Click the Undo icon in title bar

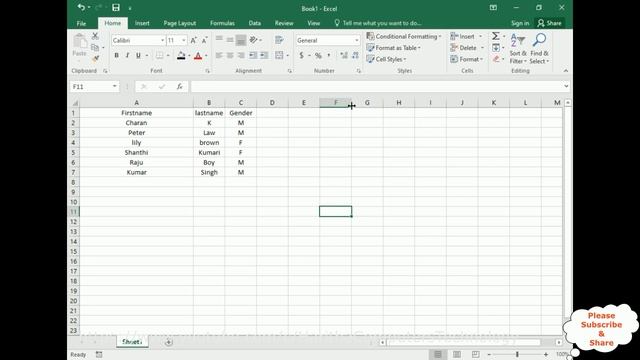81,7
